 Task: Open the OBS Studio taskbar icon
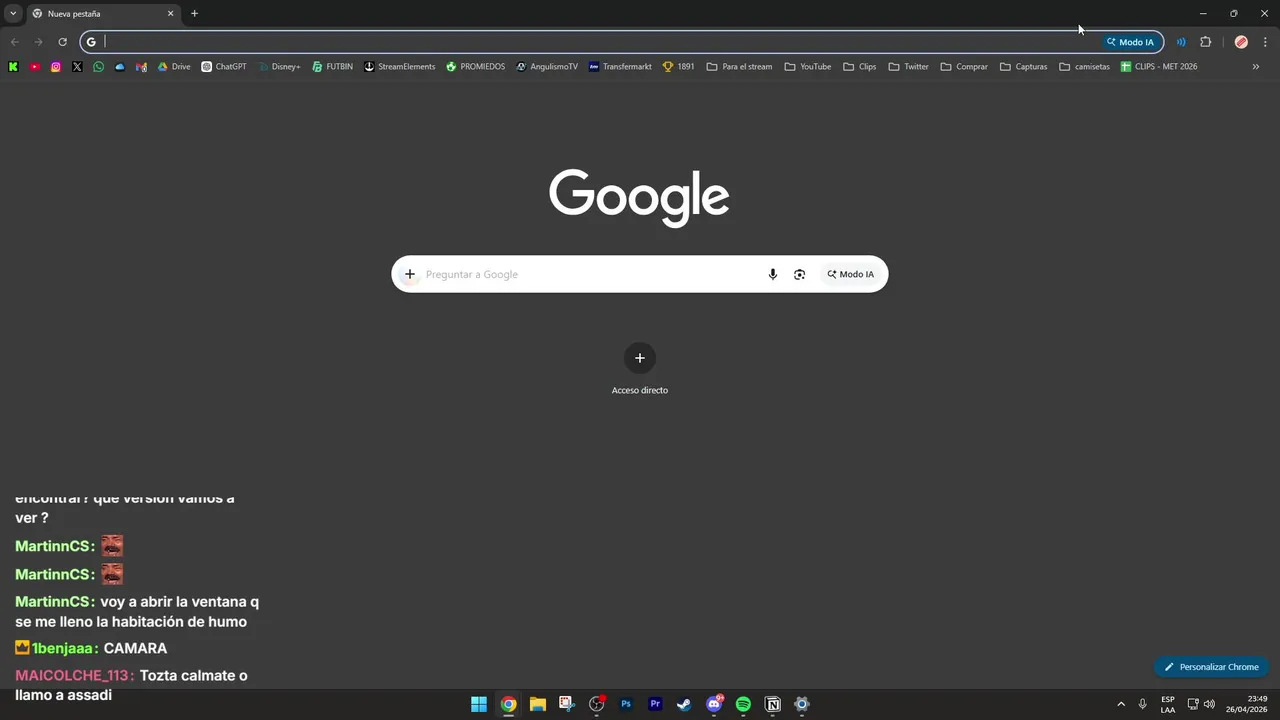pos(597,704)
